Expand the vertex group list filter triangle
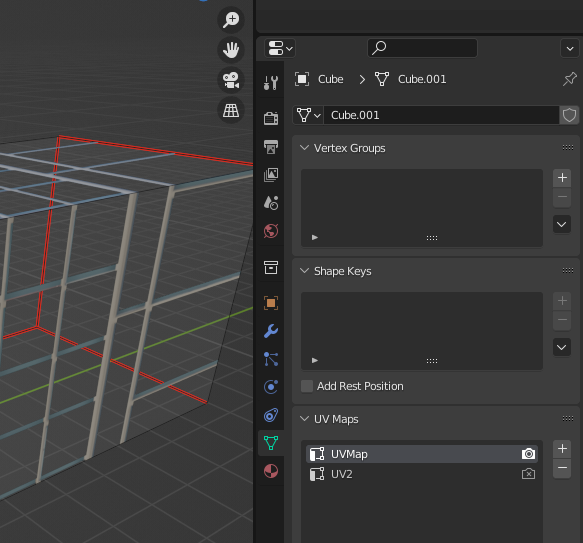Image resolution: width=583 pixels, height=543 pixels. [315, 237]
